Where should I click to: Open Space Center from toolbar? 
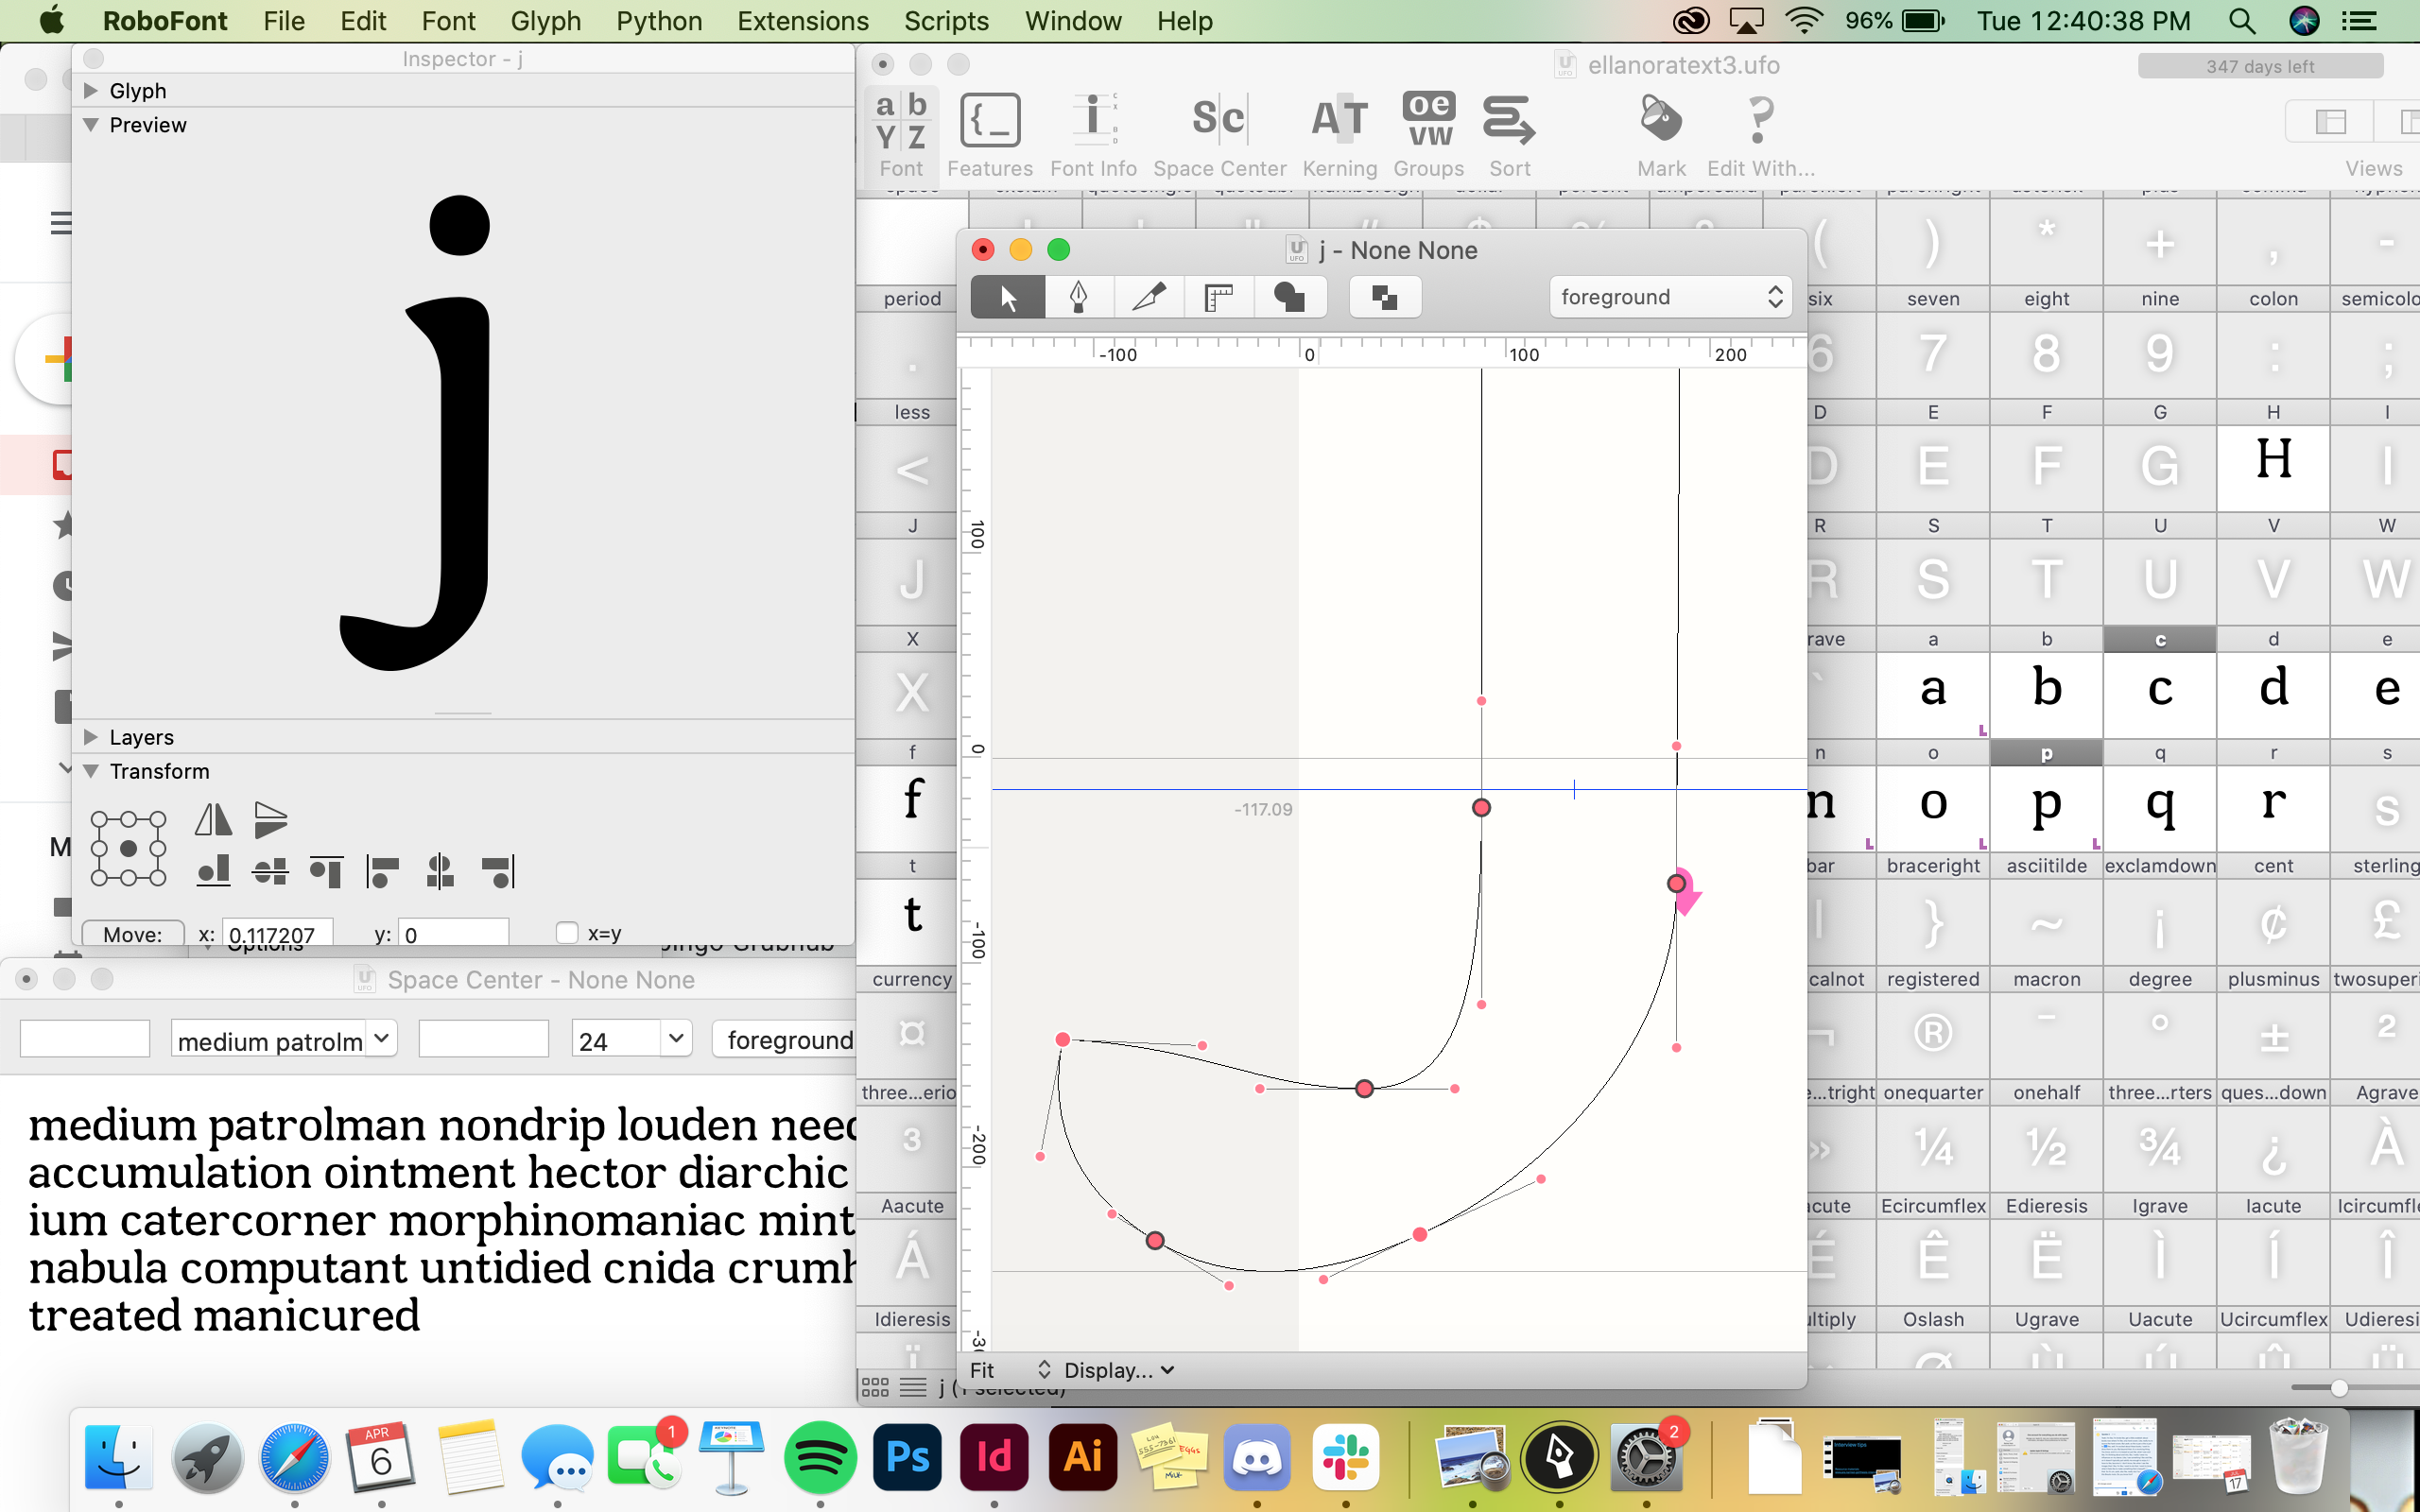(x=1219, y=135)
